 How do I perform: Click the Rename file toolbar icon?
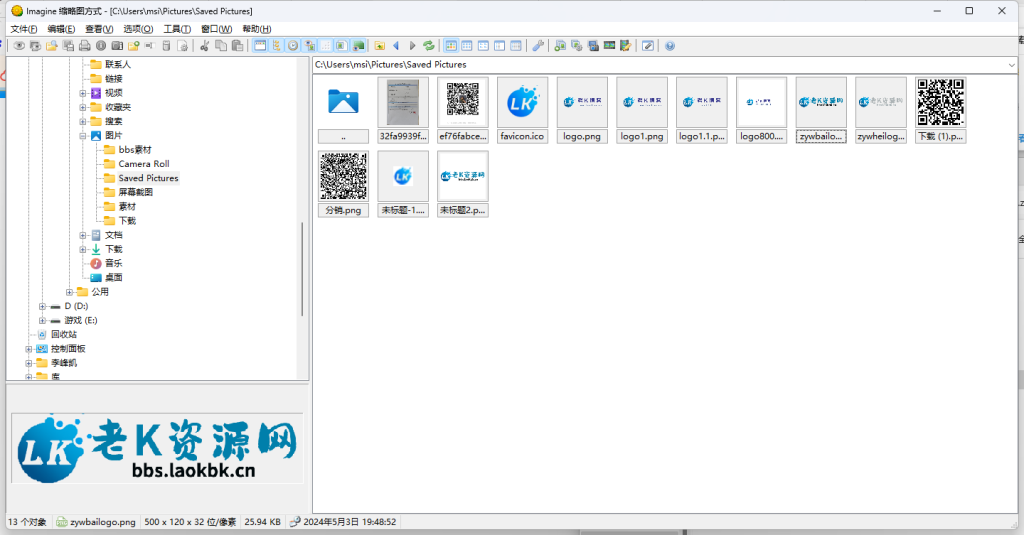(150, 46)
